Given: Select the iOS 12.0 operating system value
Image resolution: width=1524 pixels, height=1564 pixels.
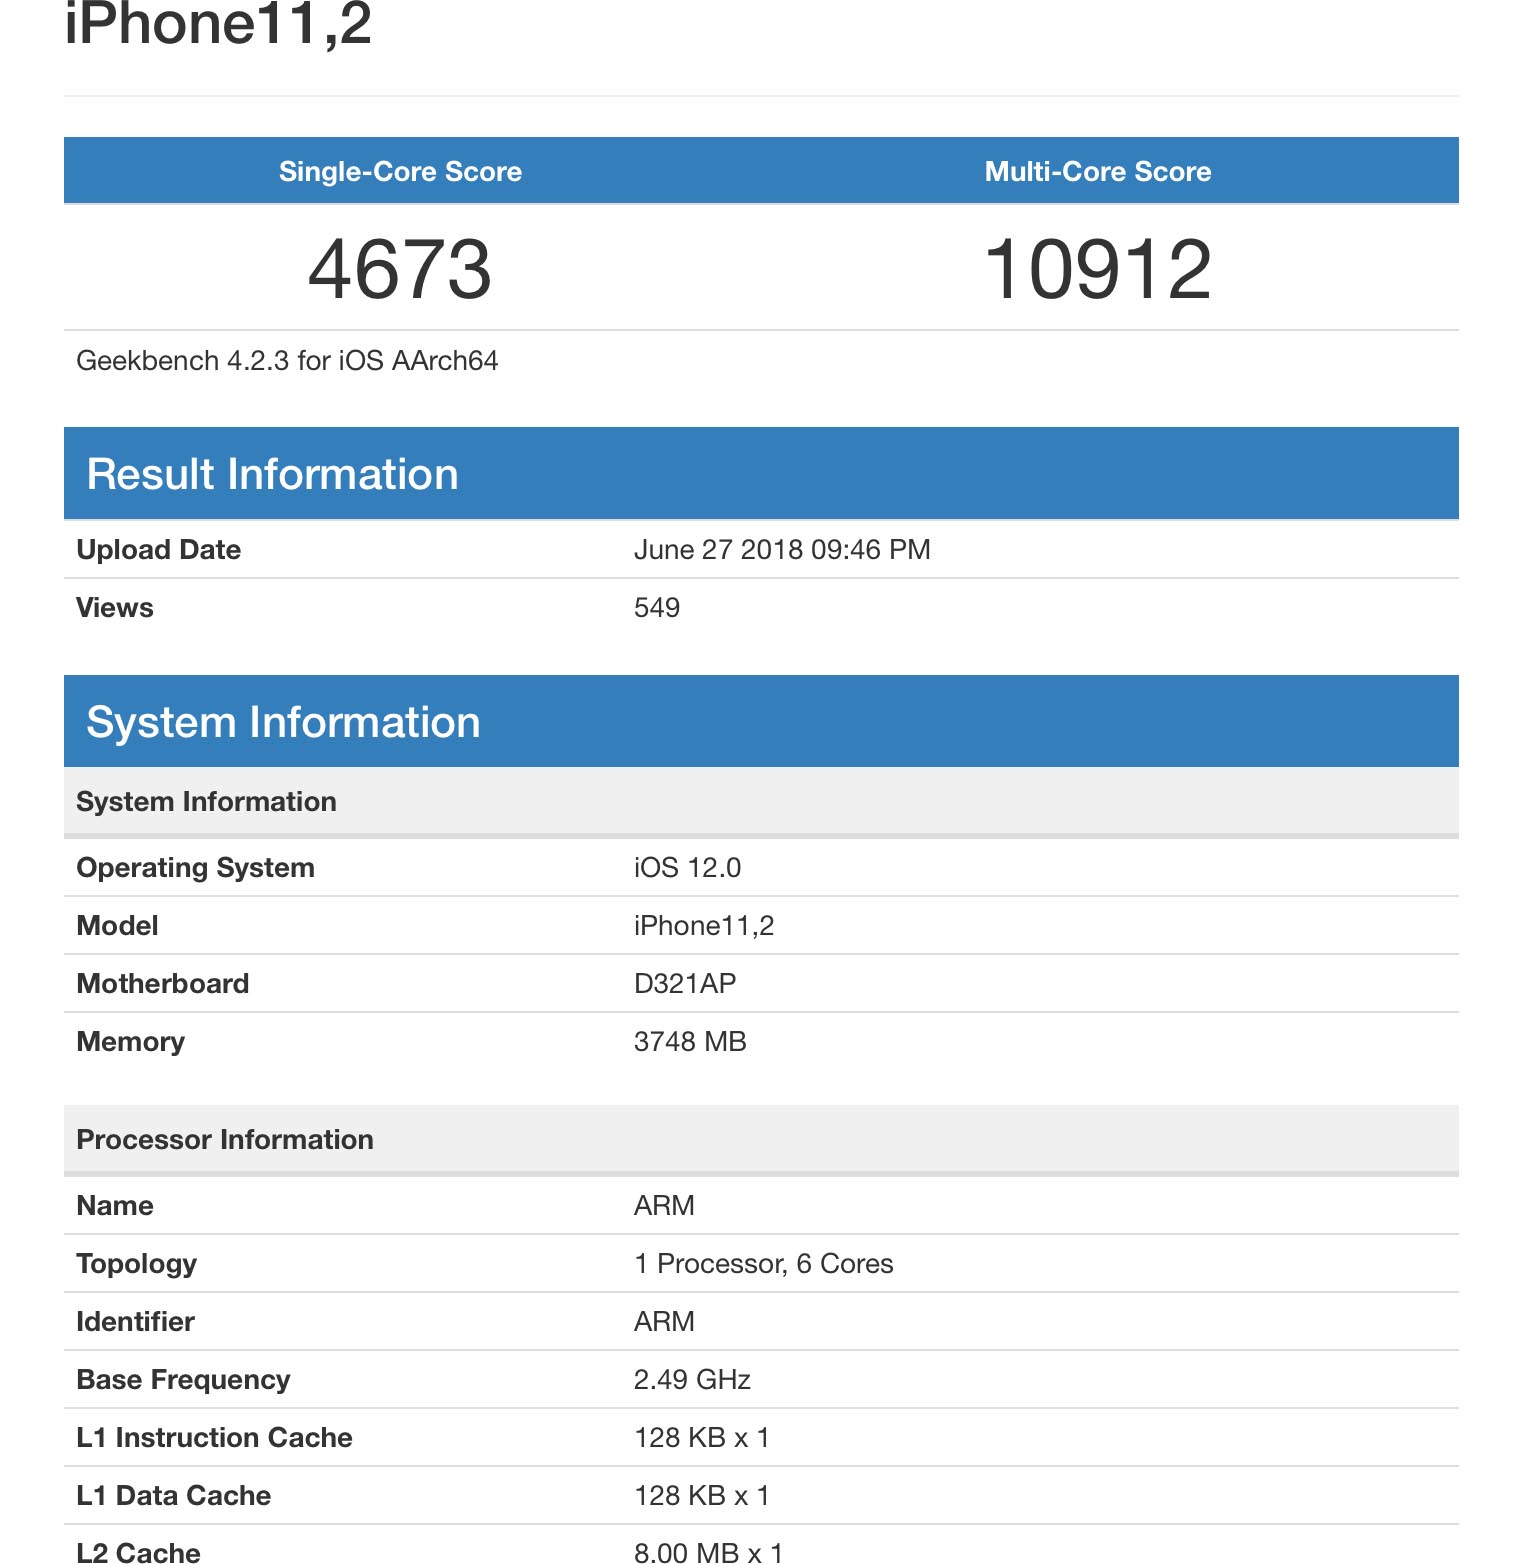Looking at the screenshot, I should pyautogui.click(x=687, y=868).
